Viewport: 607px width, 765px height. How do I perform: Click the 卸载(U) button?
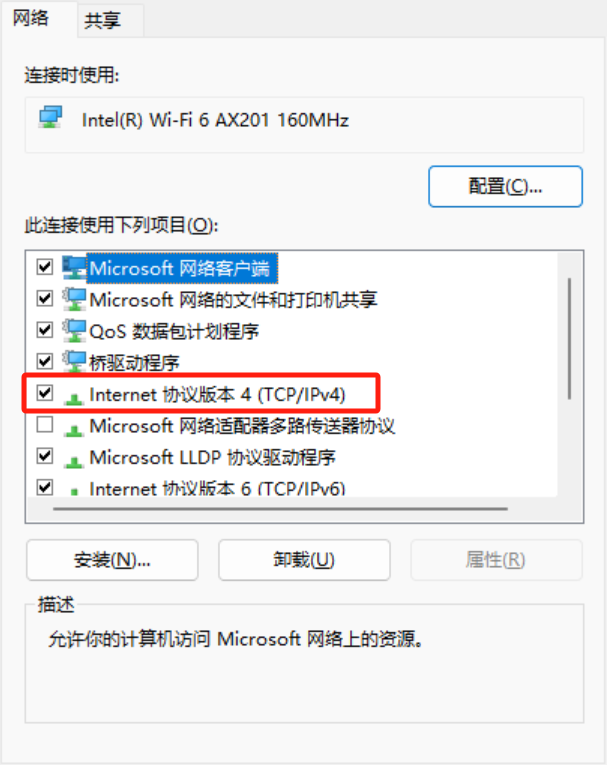[304, 560]
